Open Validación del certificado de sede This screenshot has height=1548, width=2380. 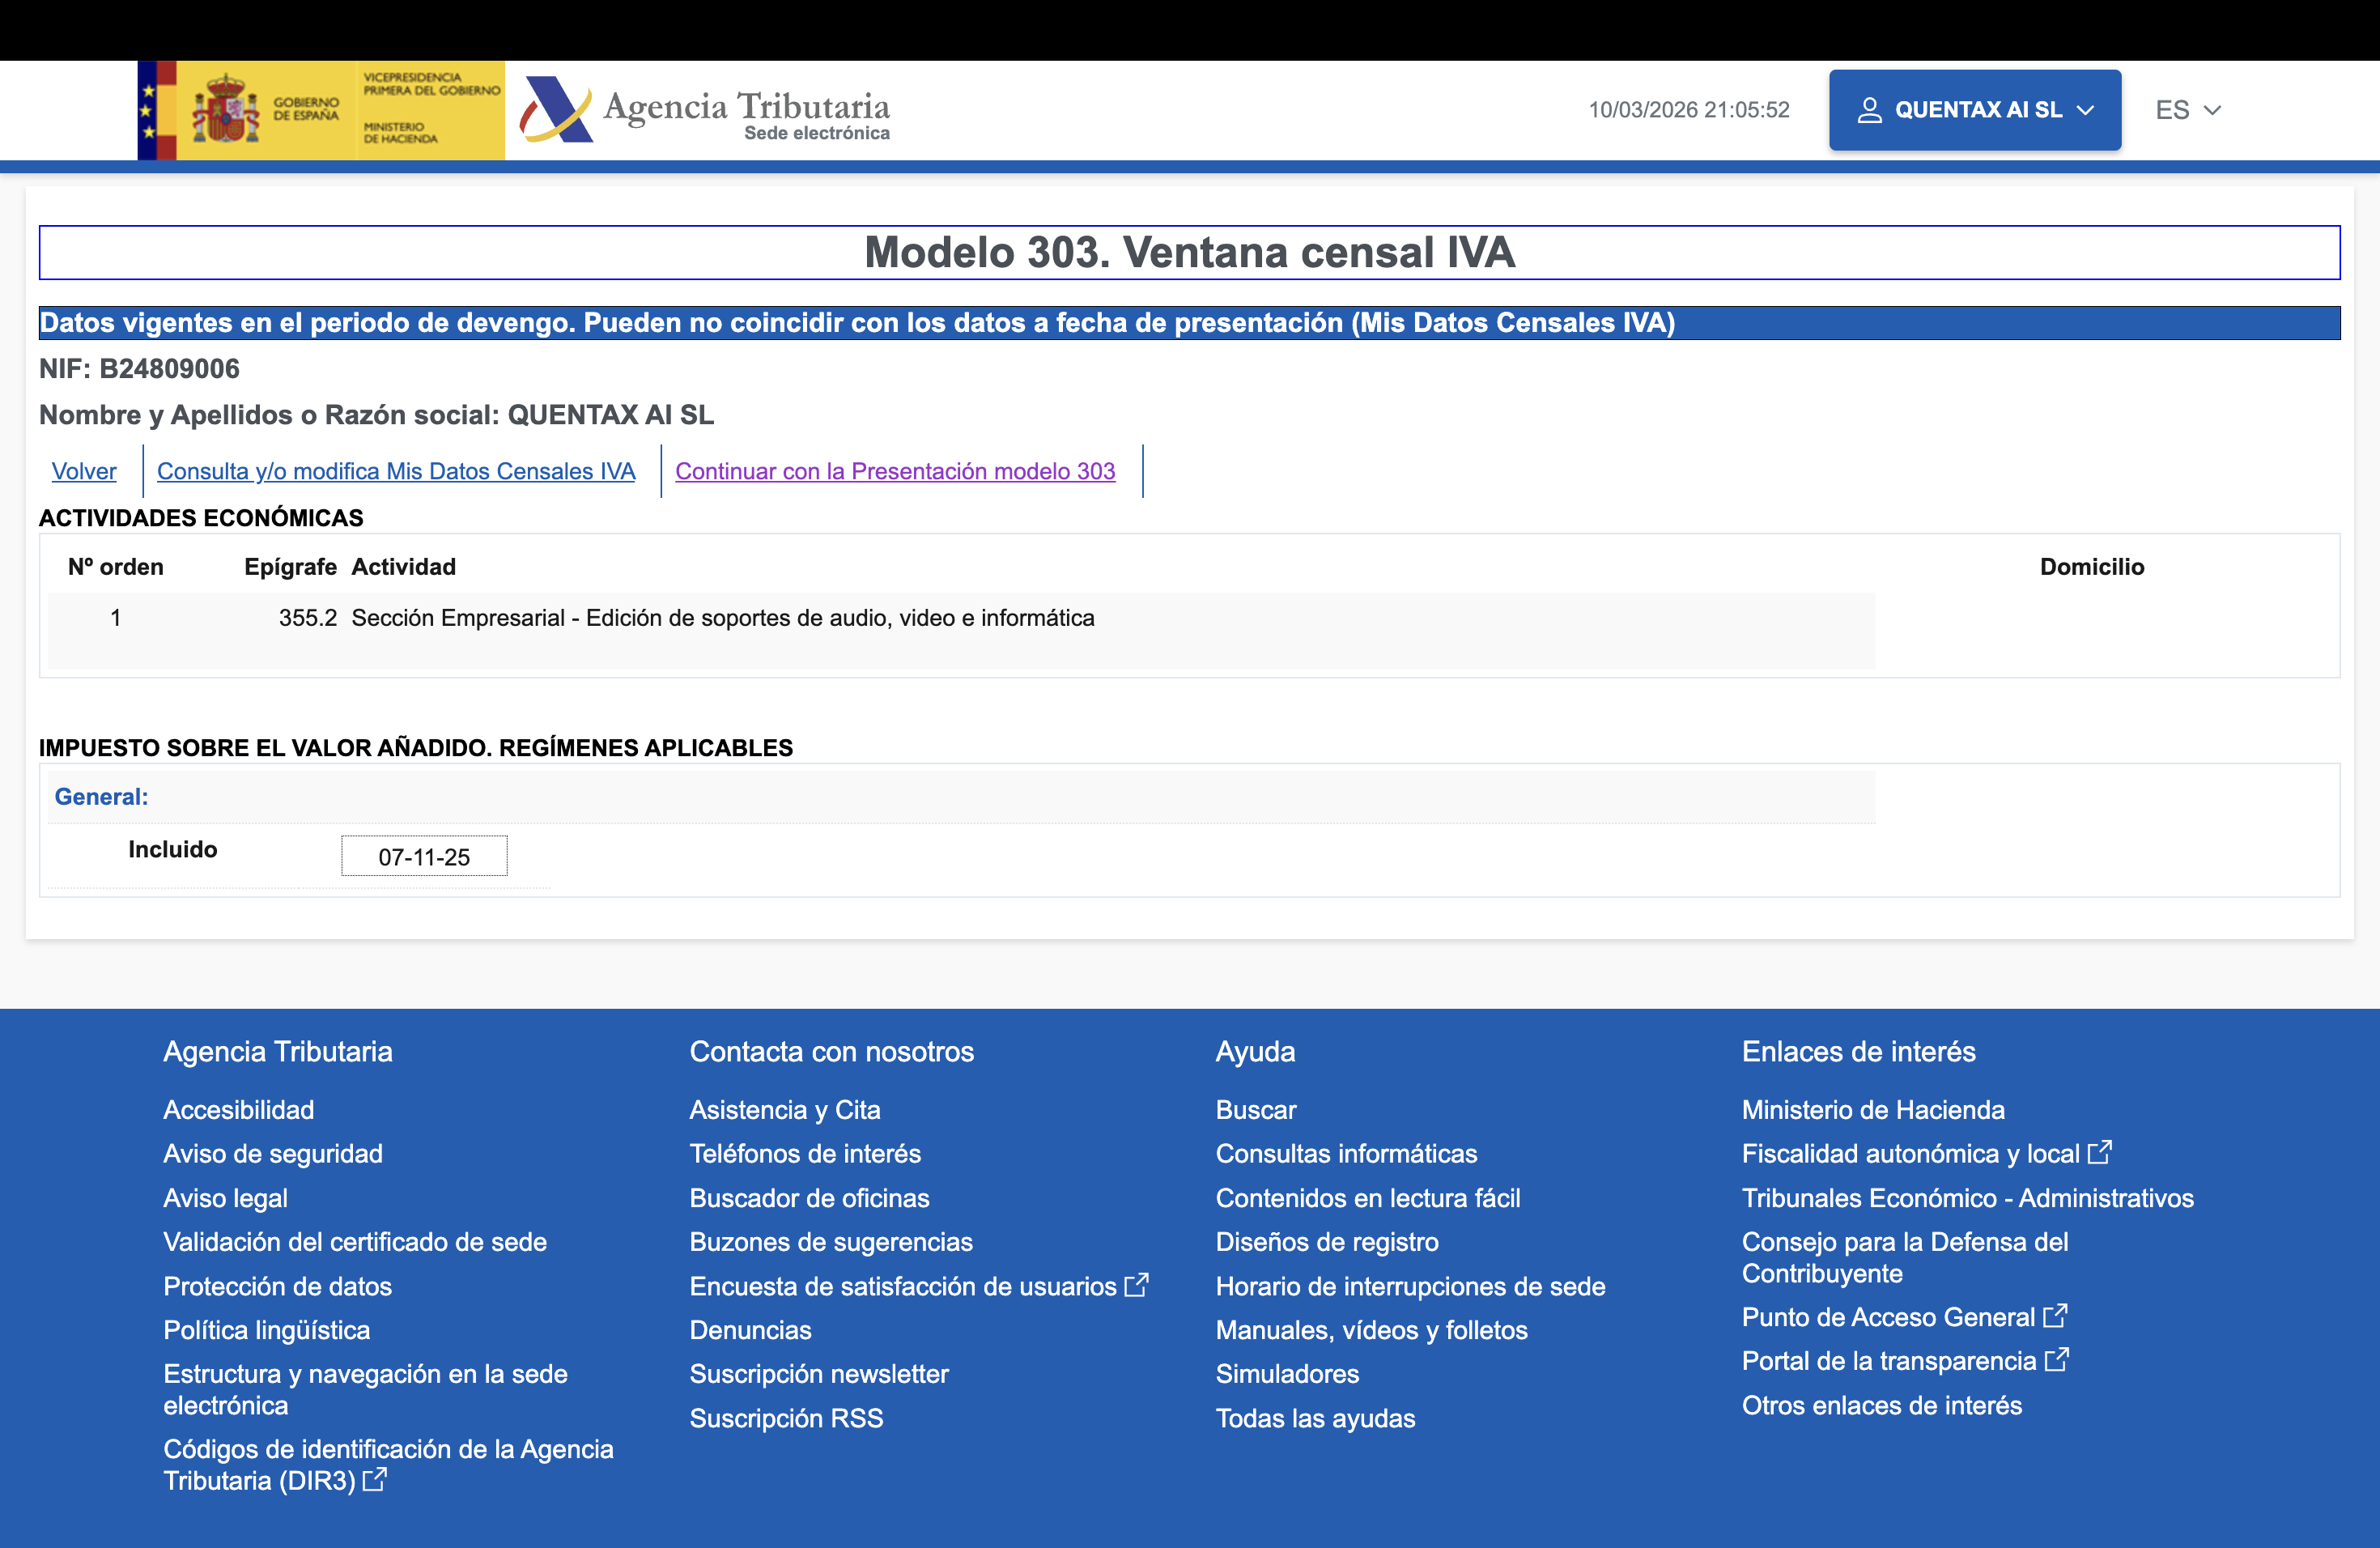pyautogui.click(x=355, y=1241)
